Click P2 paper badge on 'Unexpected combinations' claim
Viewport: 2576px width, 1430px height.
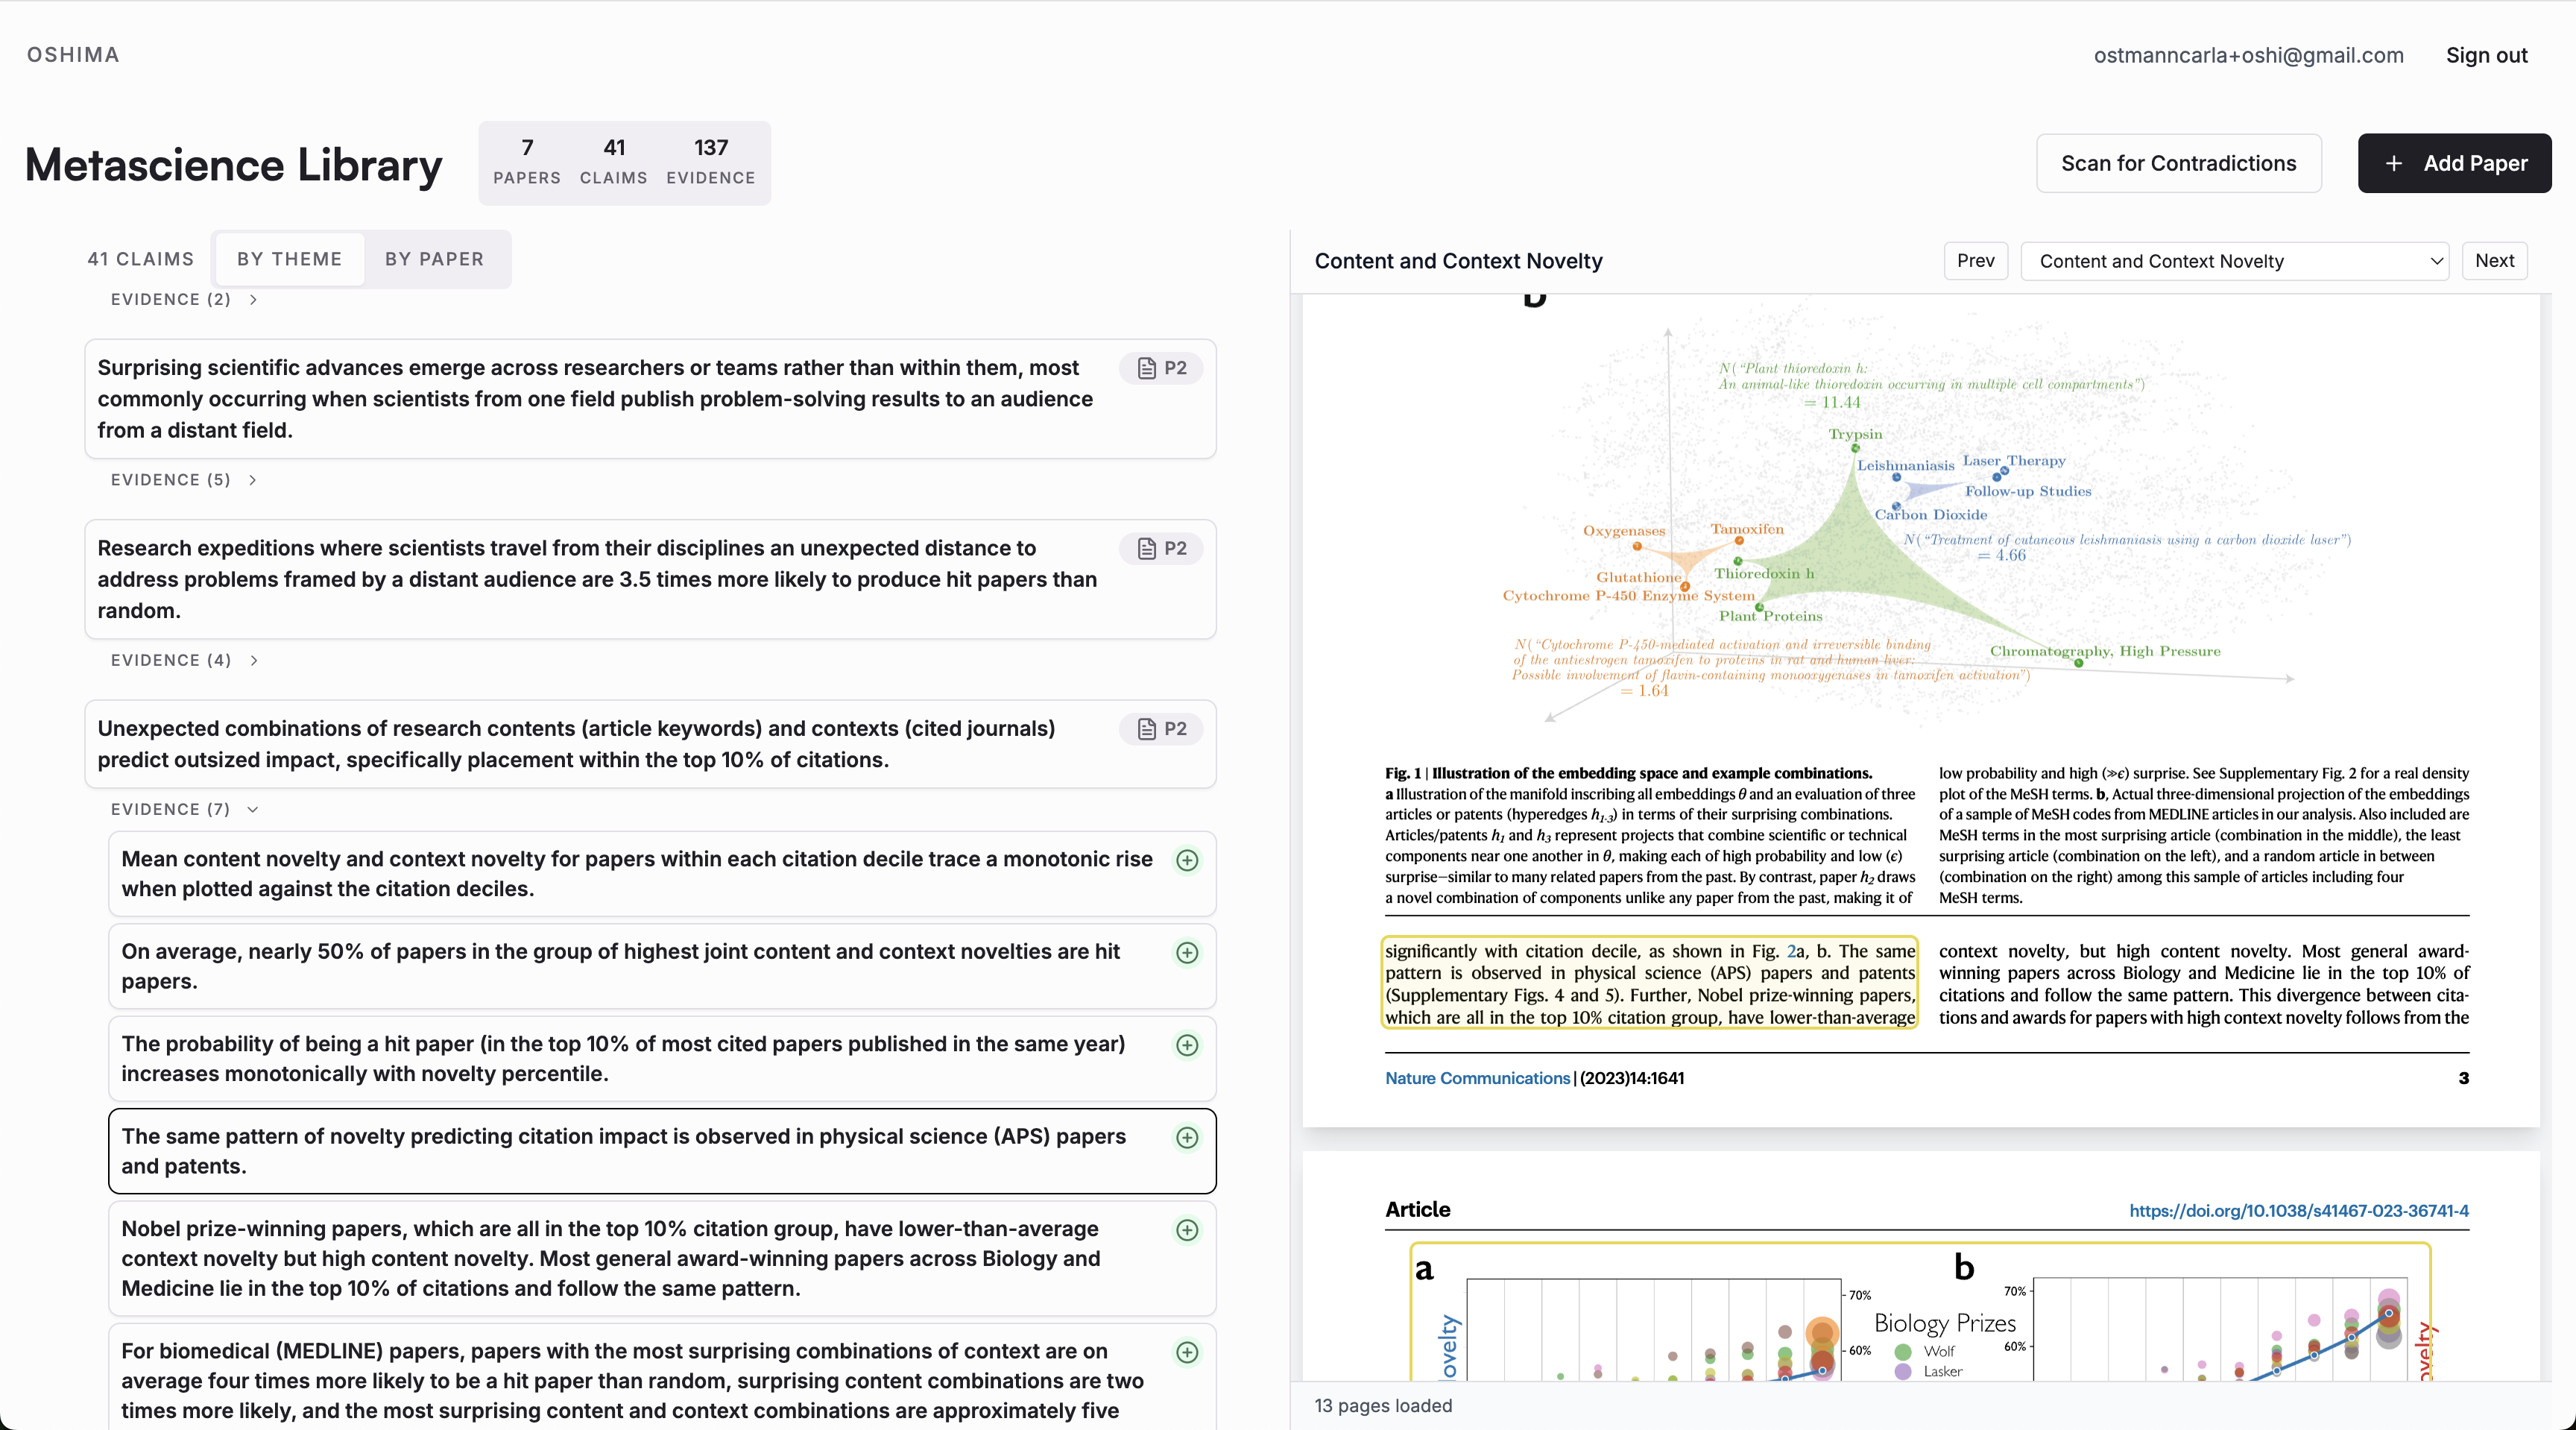tap(1161, 729)
